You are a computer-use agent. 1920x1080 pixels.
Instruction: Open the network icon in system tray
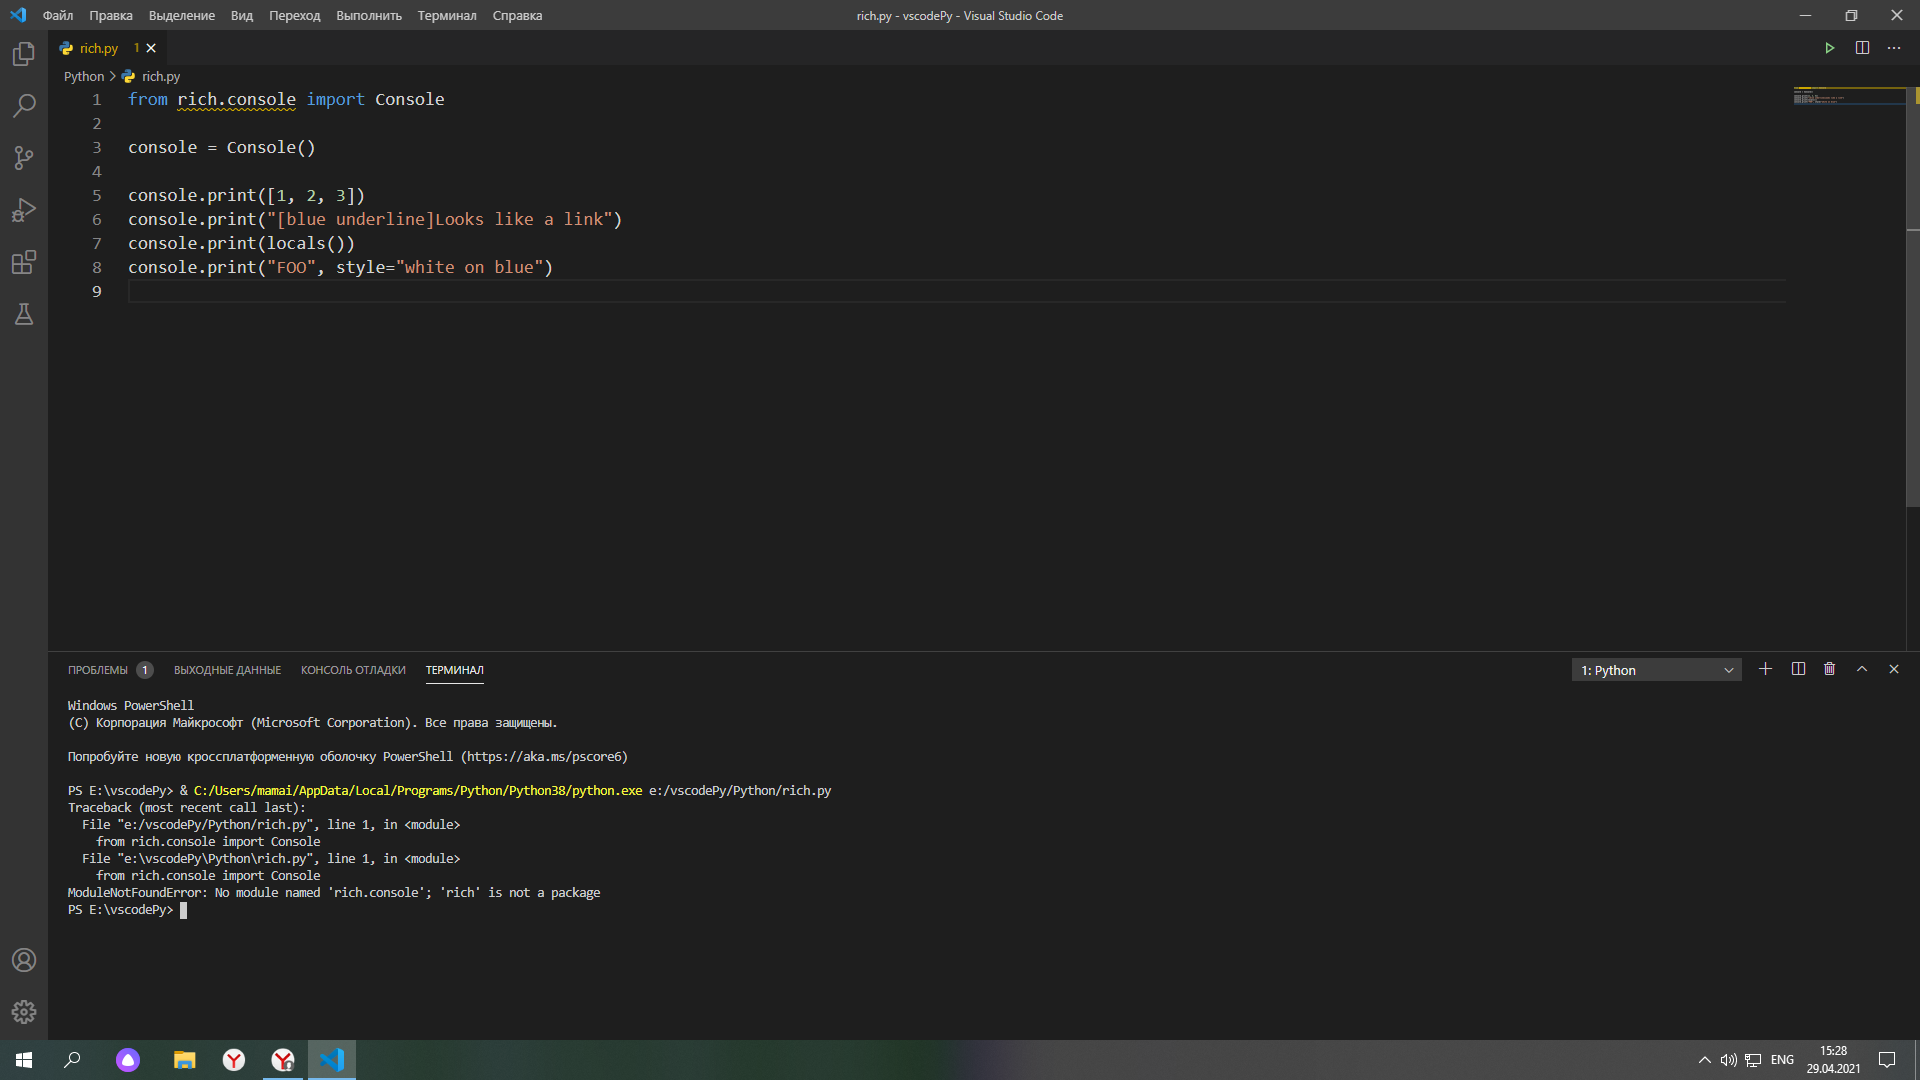tap(1753, 1060)
